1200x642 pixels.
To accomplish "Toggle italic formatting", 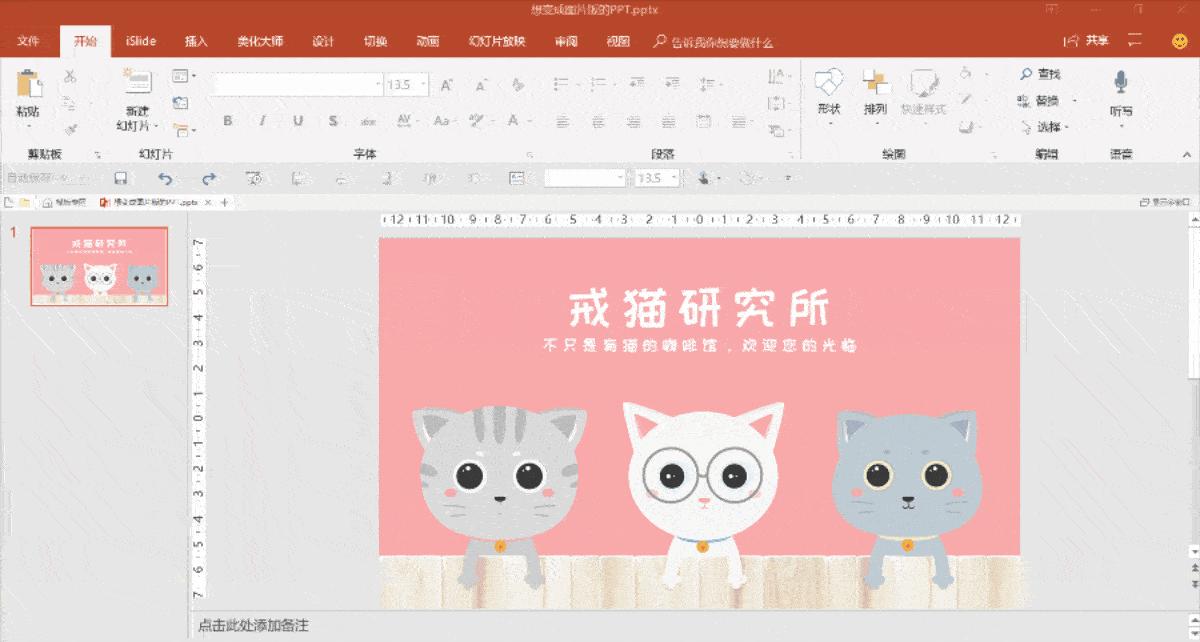I will pos(262,121).
